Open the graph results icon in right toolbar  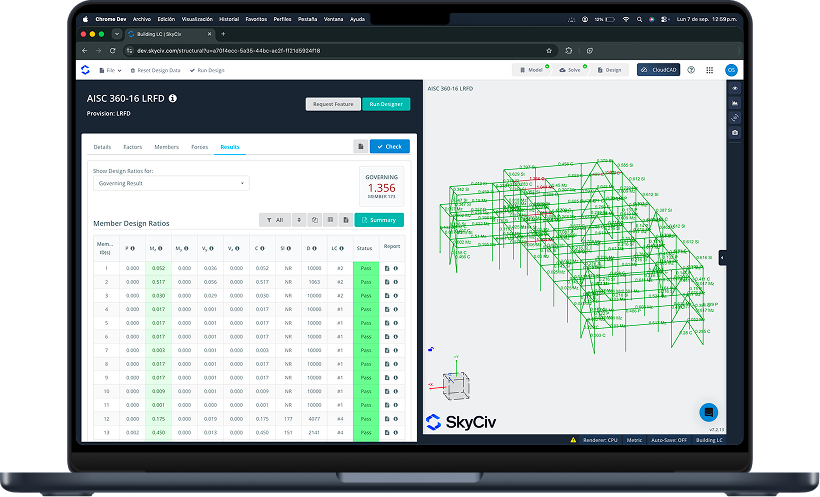click(735, 103)
